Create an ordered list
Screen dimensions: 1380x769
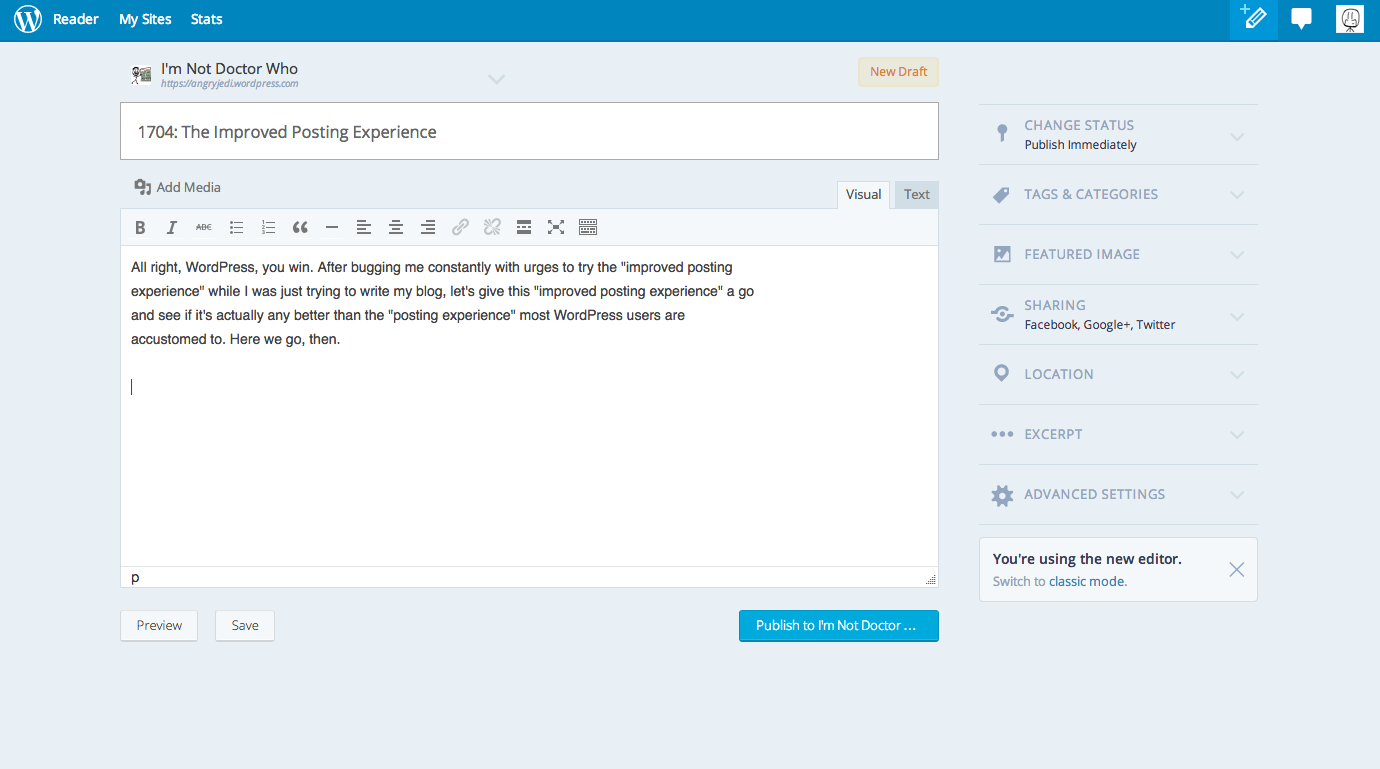pyautogui.click(x=268, y=227)
